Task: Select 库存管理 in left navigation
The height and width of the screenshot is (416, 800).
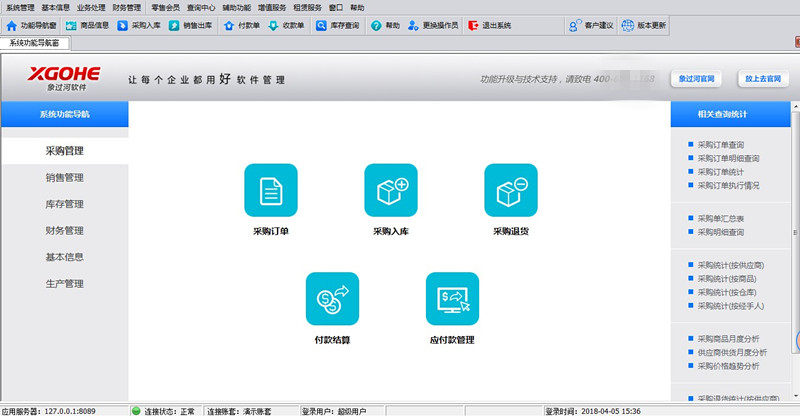Action: pyautogui.click(x=64, y=204)
